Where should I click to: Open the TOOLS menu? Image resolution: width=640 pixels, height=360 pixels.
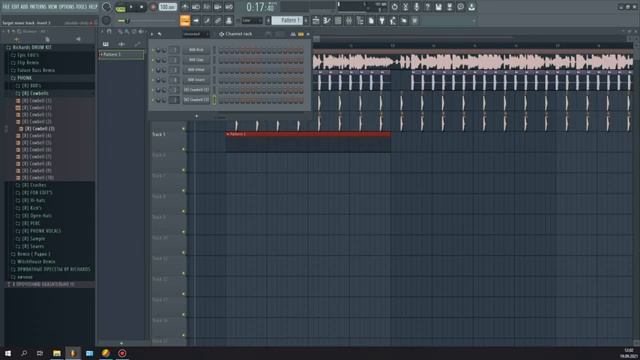[82, 7]
